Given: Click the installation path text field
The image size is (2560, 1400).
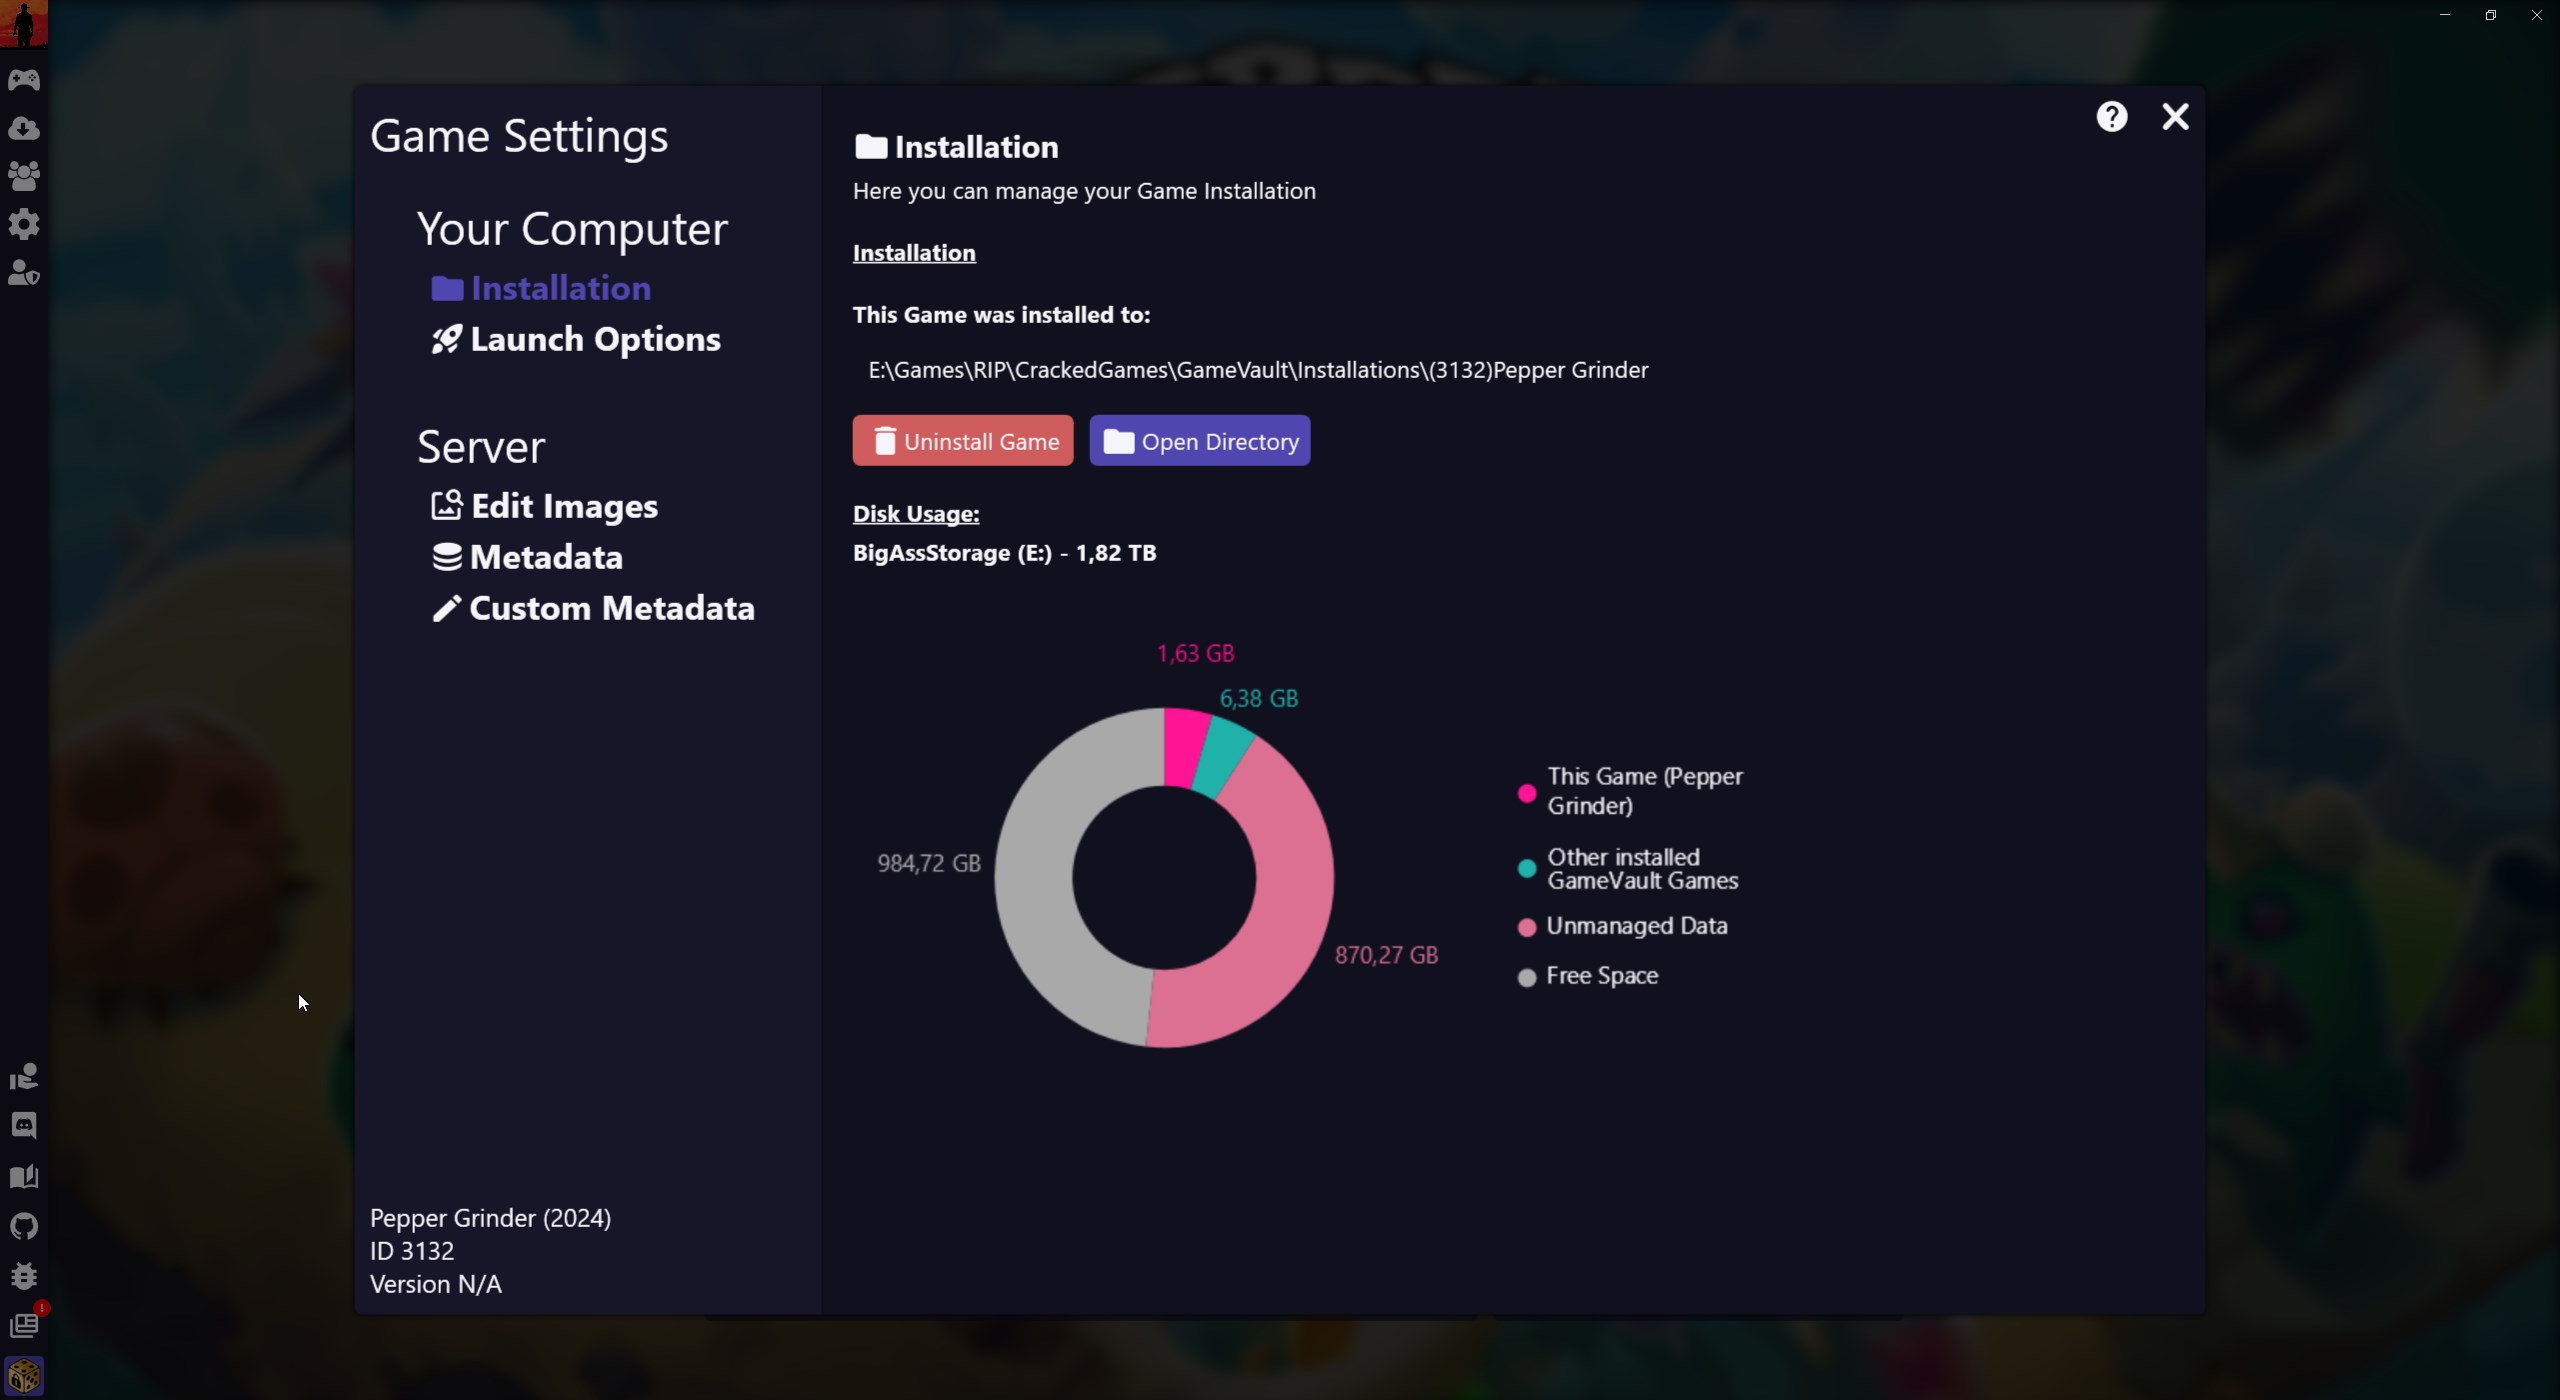Looking at the screenshot, I should click(x=1258, y=370).
